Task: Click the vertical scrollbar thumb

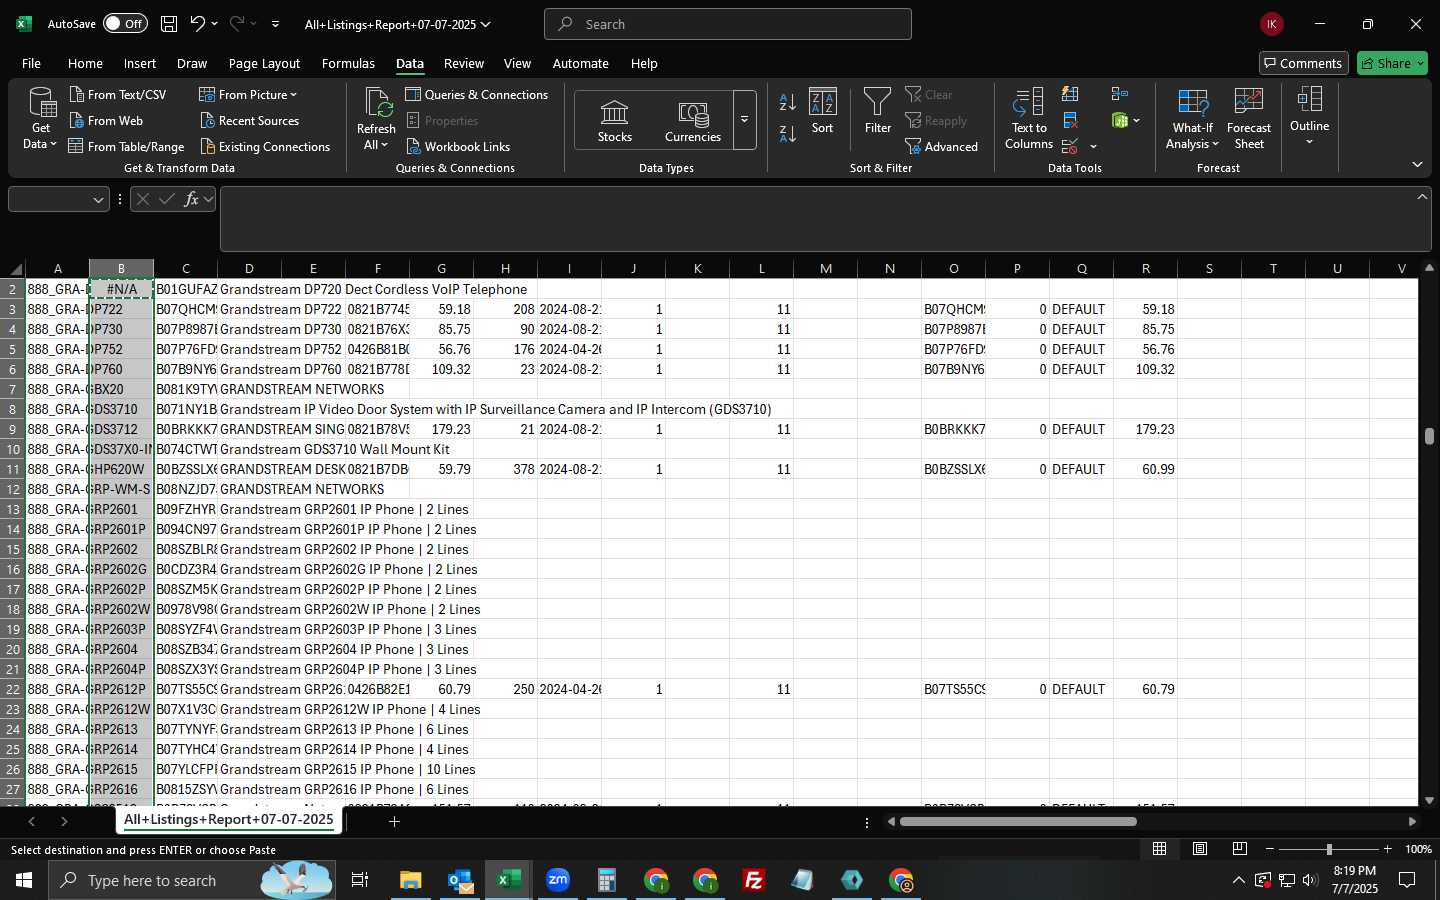Action: pyautogui.click(x=1430, y=436)
